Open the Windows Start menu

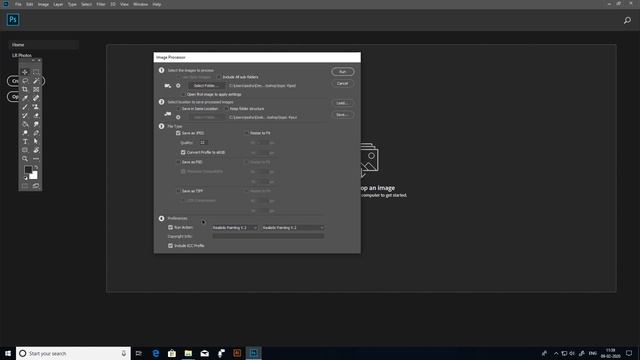[x=8, y=353]
